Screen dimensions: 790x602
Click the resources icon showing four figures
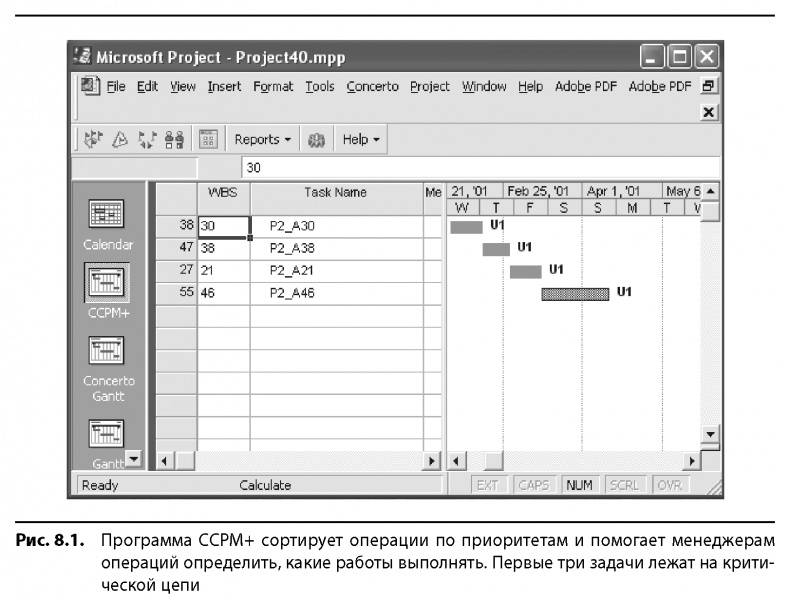pyautogui.click(x=174, y=140)
